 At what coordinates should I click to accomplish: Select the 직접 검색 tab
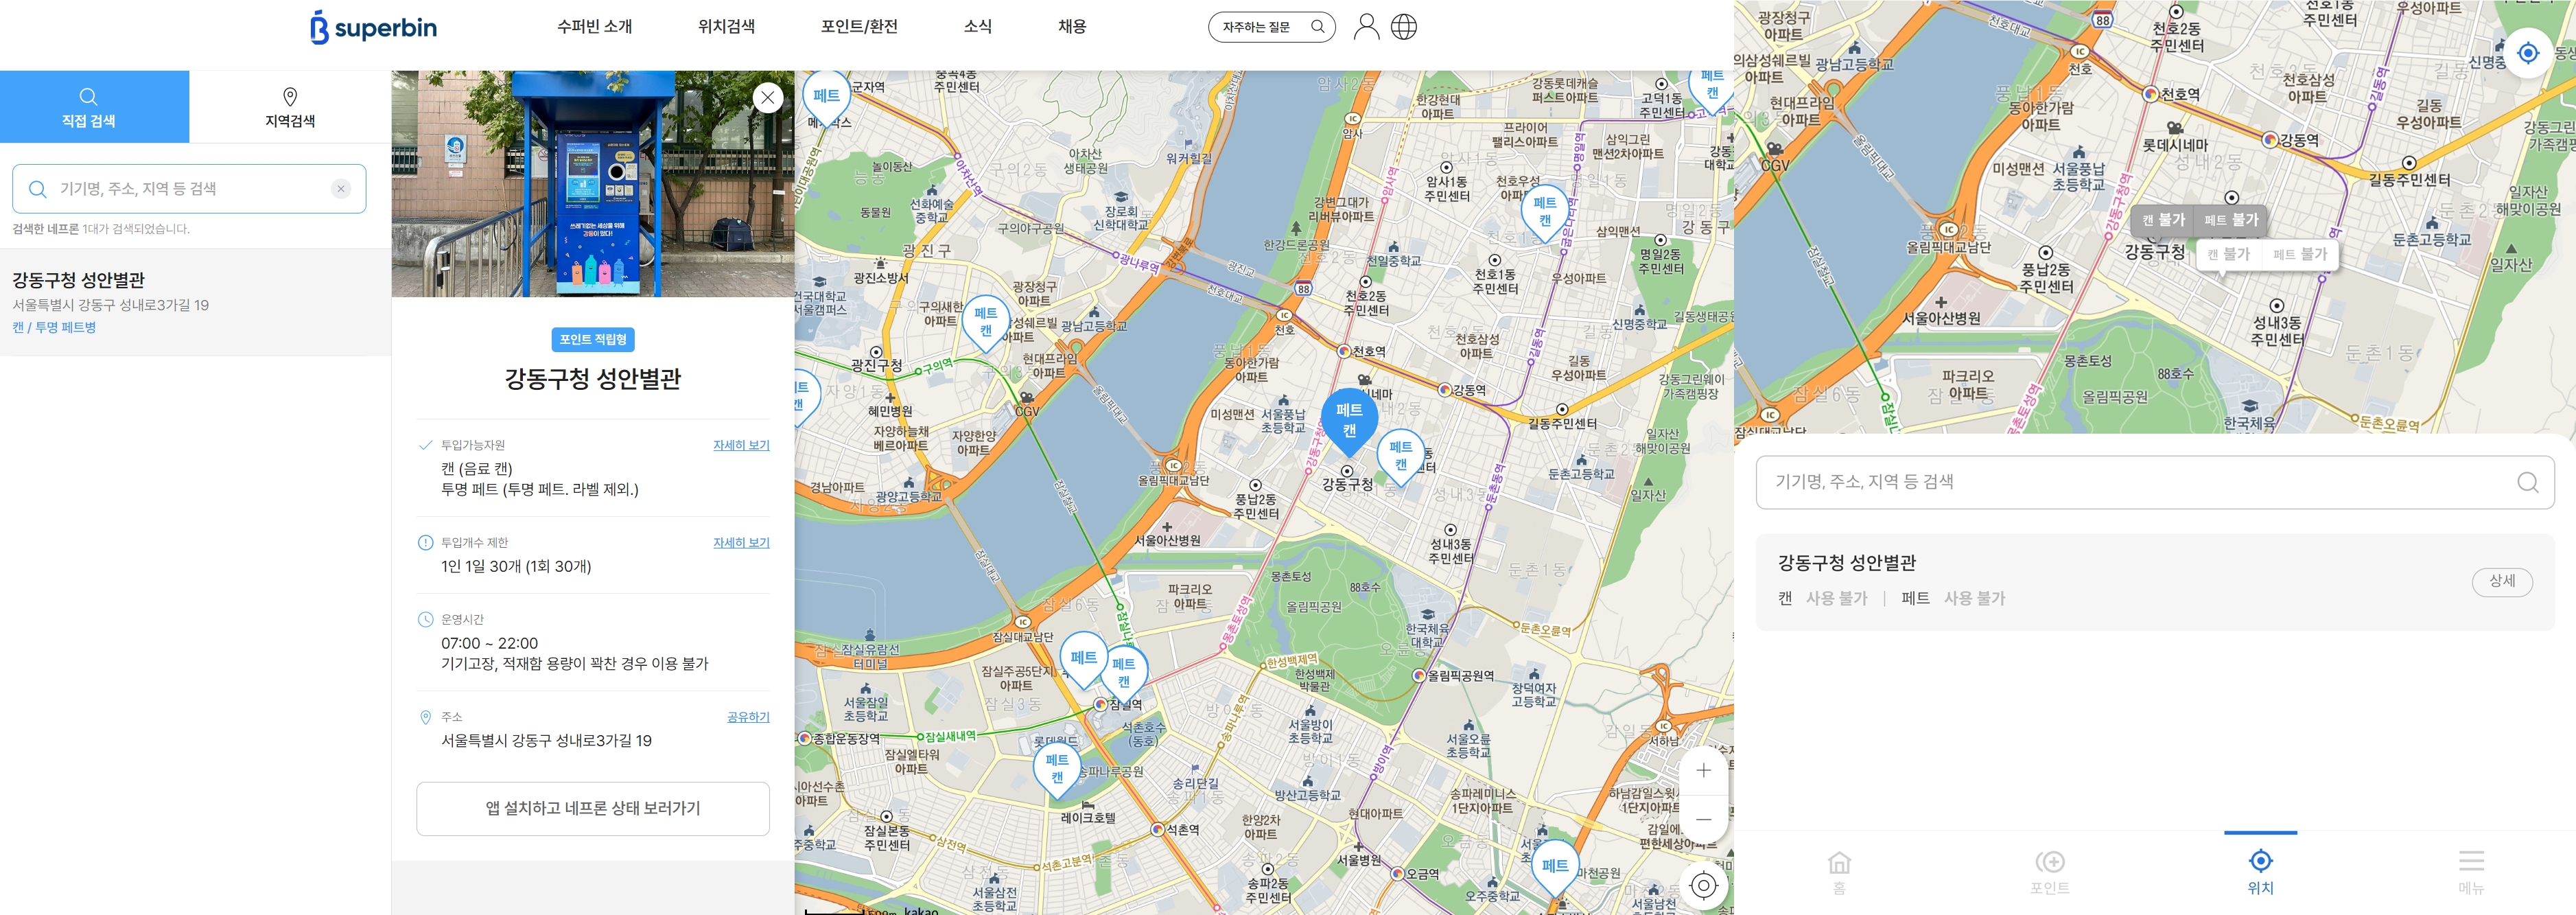[89, 107]
